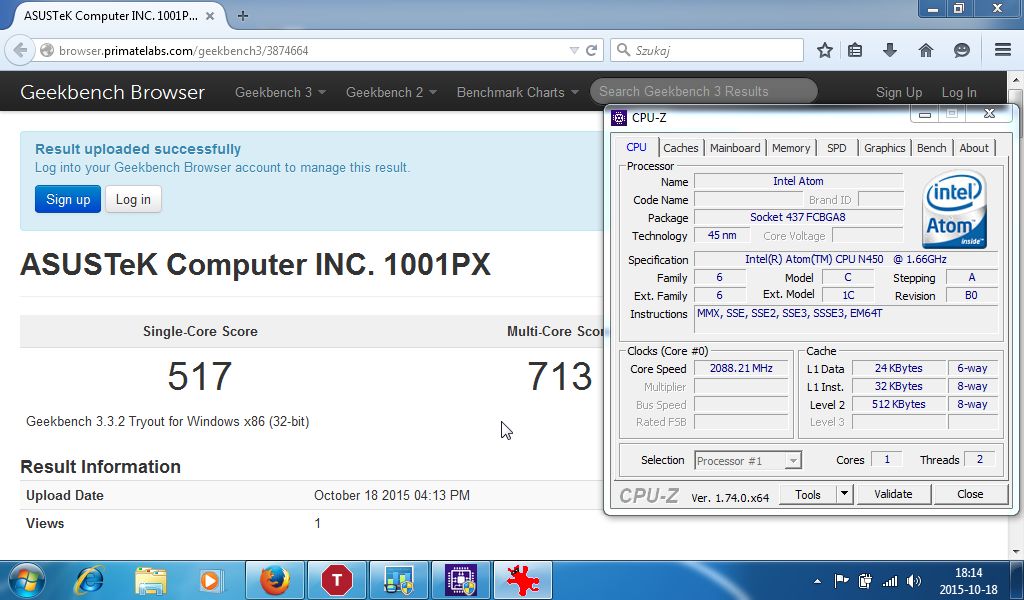The width and height of the screenshot is (1024, 600).
Task: Switch to CPU tab in CPU-Z
Action: pyautogui.click(x=636, y=148)
